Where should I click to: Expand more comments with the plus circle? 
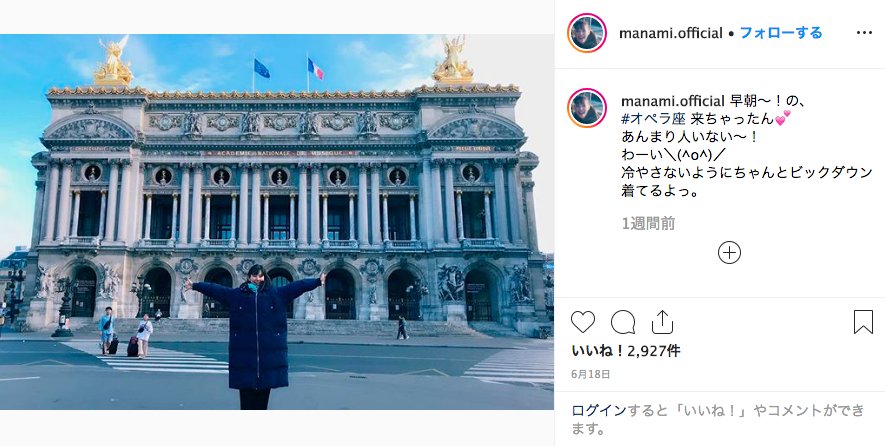(729, 252)
